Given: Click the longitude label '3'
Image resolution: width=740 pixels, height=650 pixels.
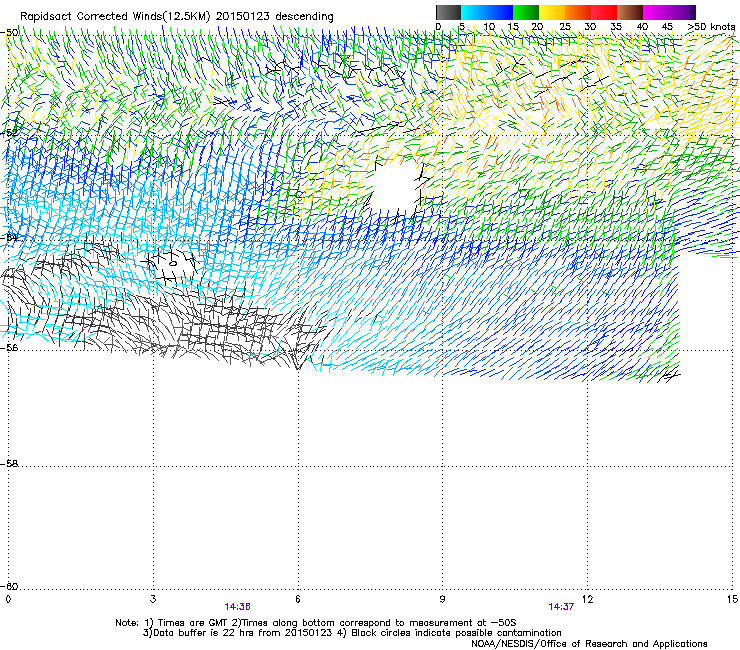Looking at the screenshot, I should pos(153,599).
